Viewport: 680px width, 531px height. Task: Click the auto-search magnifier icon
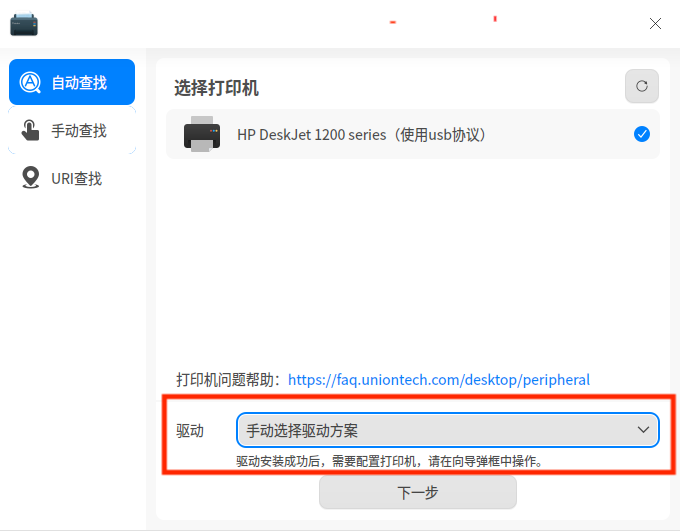(x=30, y=82)
